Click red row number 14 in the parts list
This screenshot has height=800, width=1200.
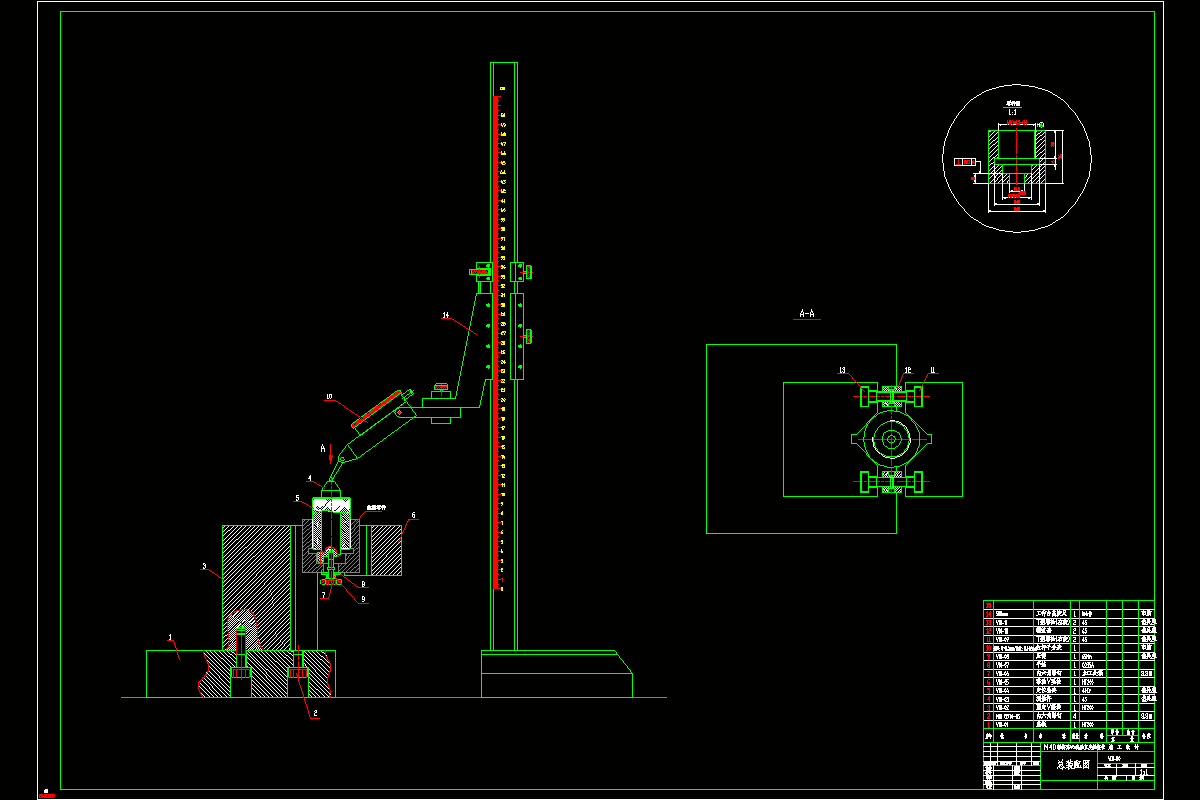tap(988, 614)
